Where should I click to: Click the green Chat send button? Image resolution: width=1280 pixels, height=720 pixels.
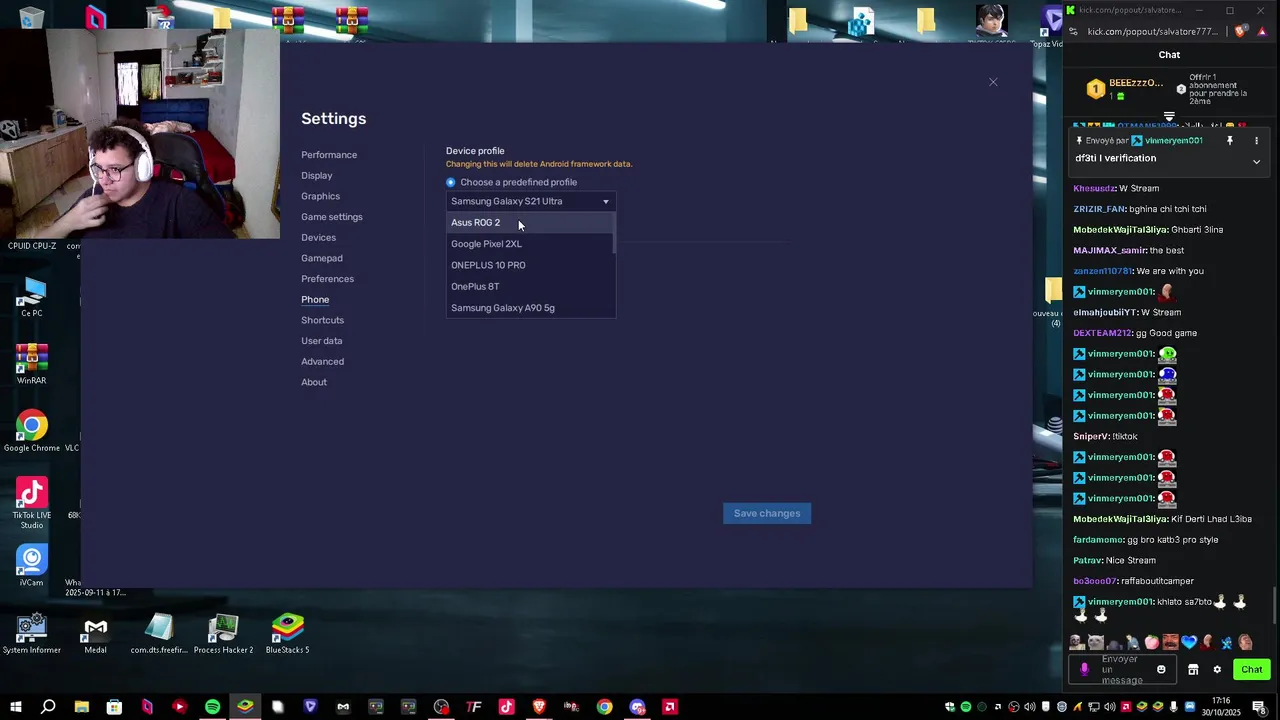pos(1252,670)
